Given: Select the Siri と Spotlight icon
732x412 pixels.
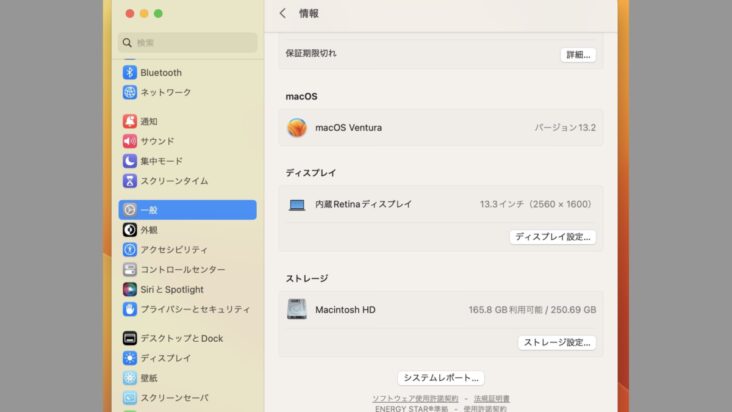Looking at the screenshot, I should point(130,289).
